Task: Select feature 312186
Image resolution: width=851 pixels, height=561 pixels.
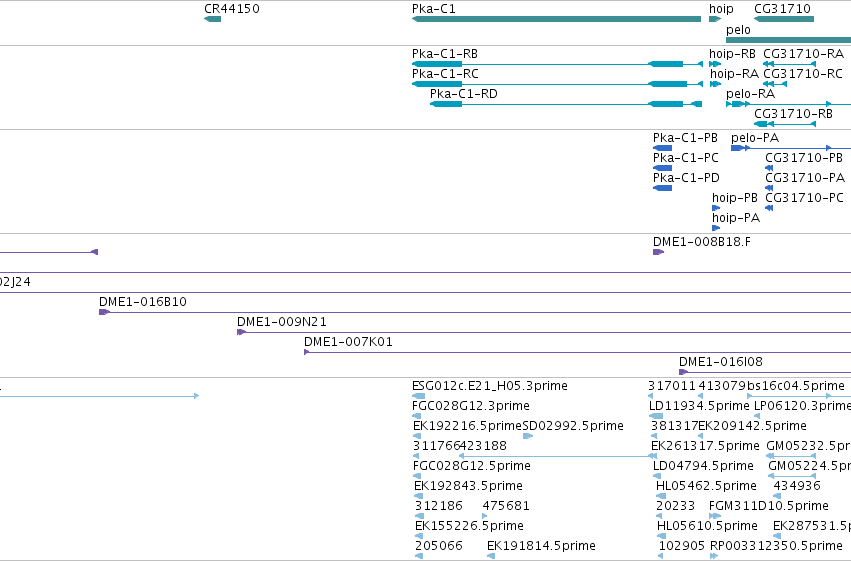Action: (420, 517)
